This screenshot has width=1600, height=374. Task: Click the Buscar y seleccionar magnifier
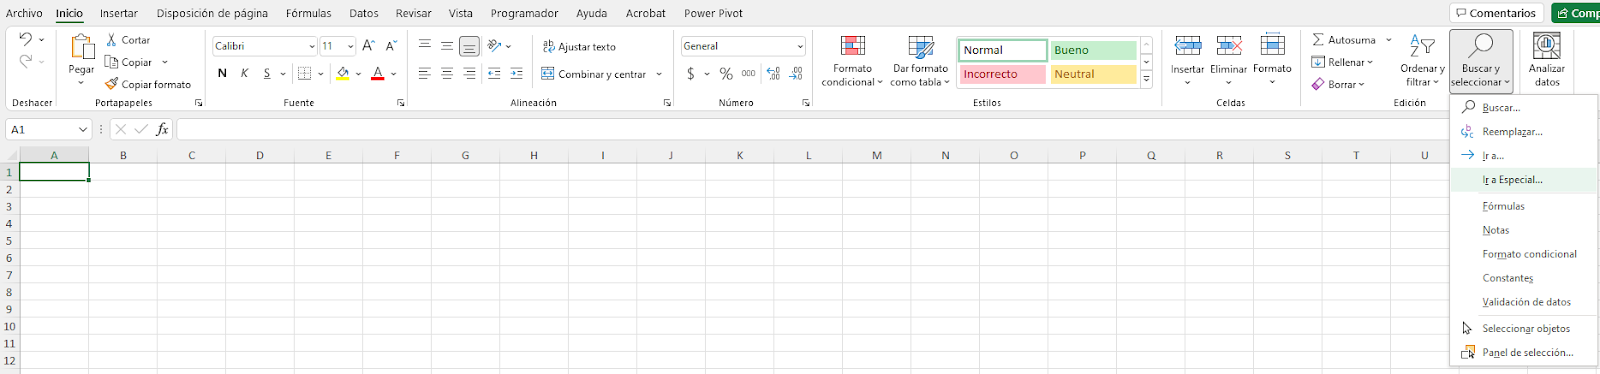[1480, 46]
